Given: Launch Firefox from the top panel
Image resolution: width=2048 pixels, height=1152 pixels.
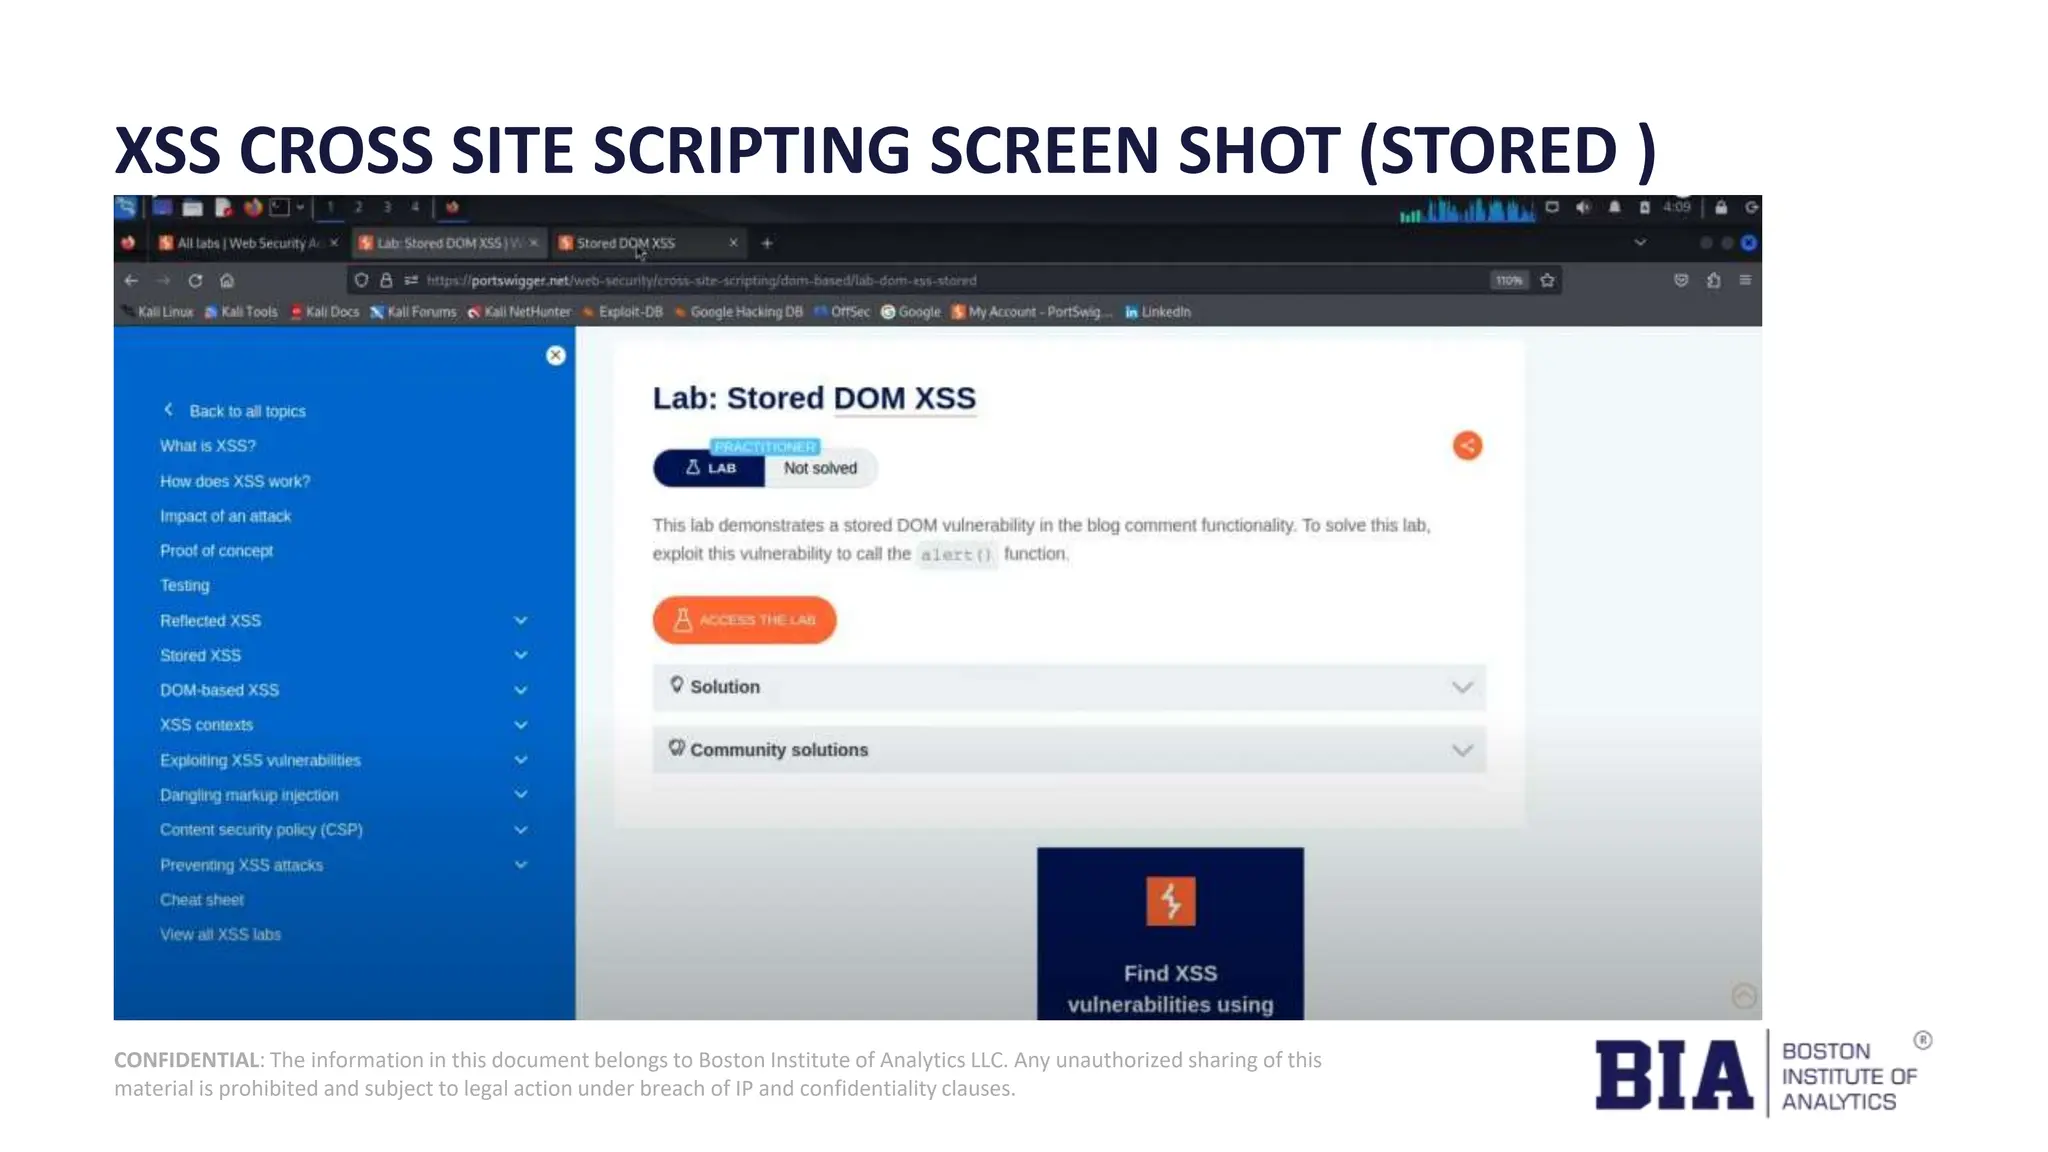Looking at the screenshot, I should pyautogui.click(x=253, y=207).
